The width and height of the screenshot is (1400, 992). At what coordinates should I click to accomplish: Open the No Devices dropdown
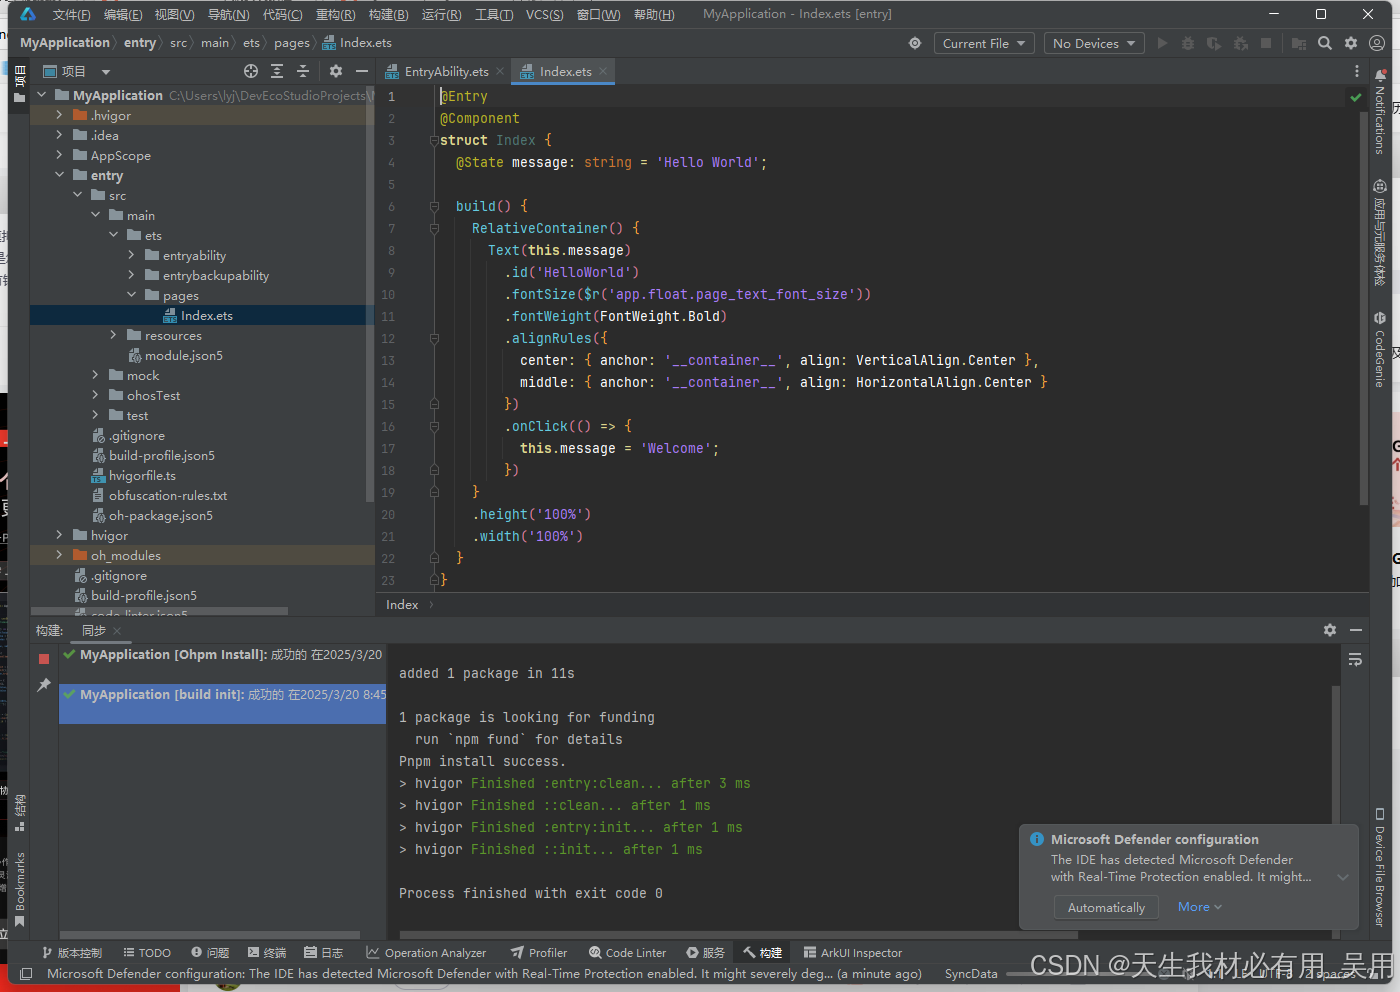pyautogui.click(x=1095, y=43)
